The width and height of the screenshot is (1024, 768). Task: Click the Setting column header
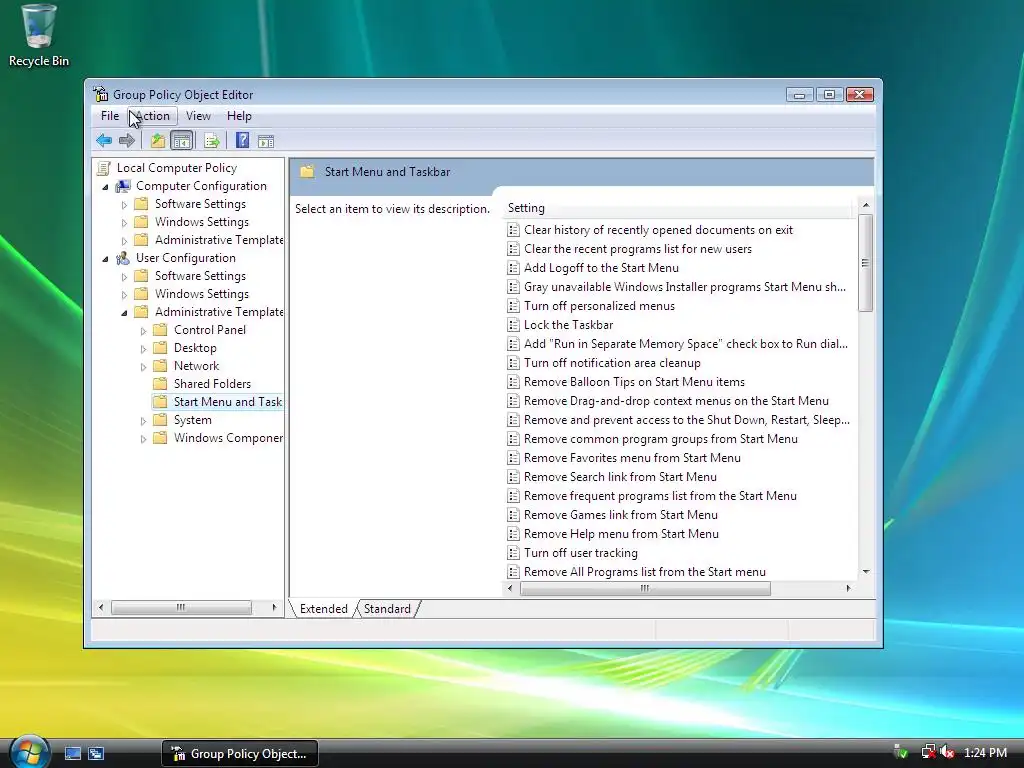click(679, 208)
